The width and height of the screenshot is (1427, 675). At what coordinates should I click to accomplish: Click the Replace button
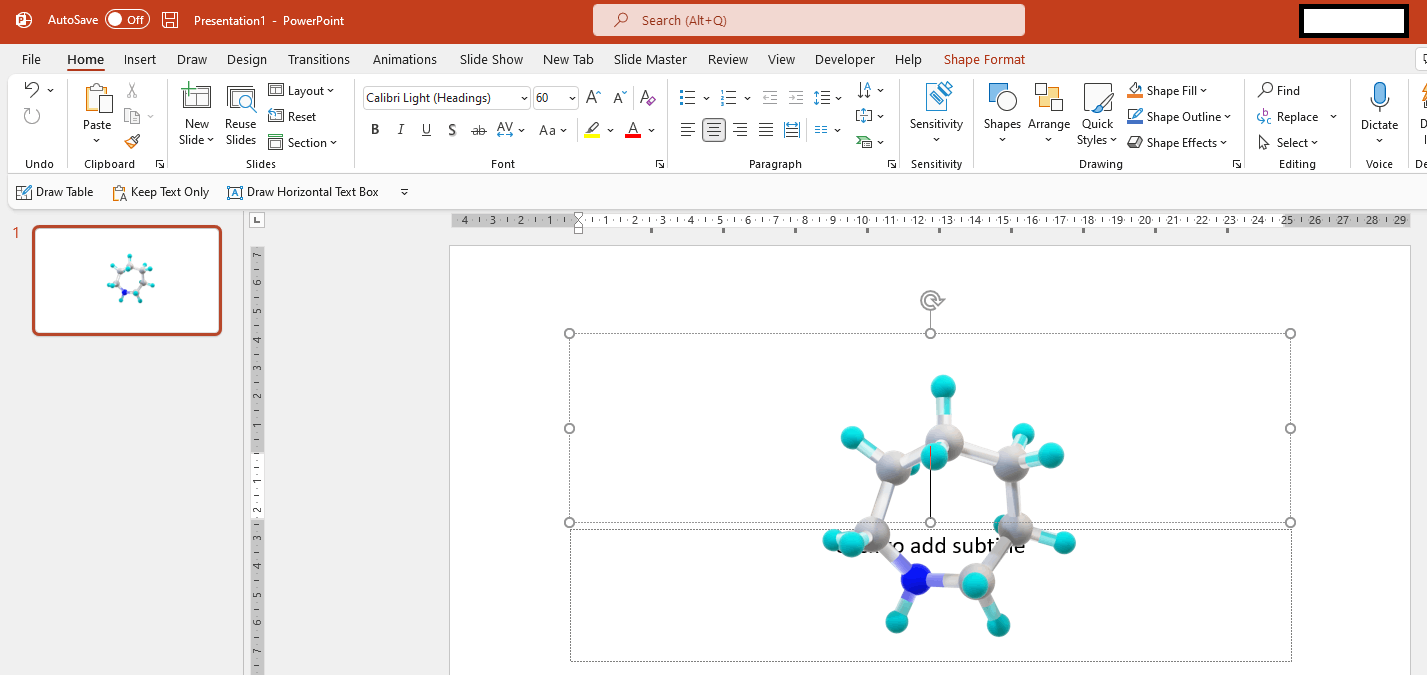[1288, 117]
